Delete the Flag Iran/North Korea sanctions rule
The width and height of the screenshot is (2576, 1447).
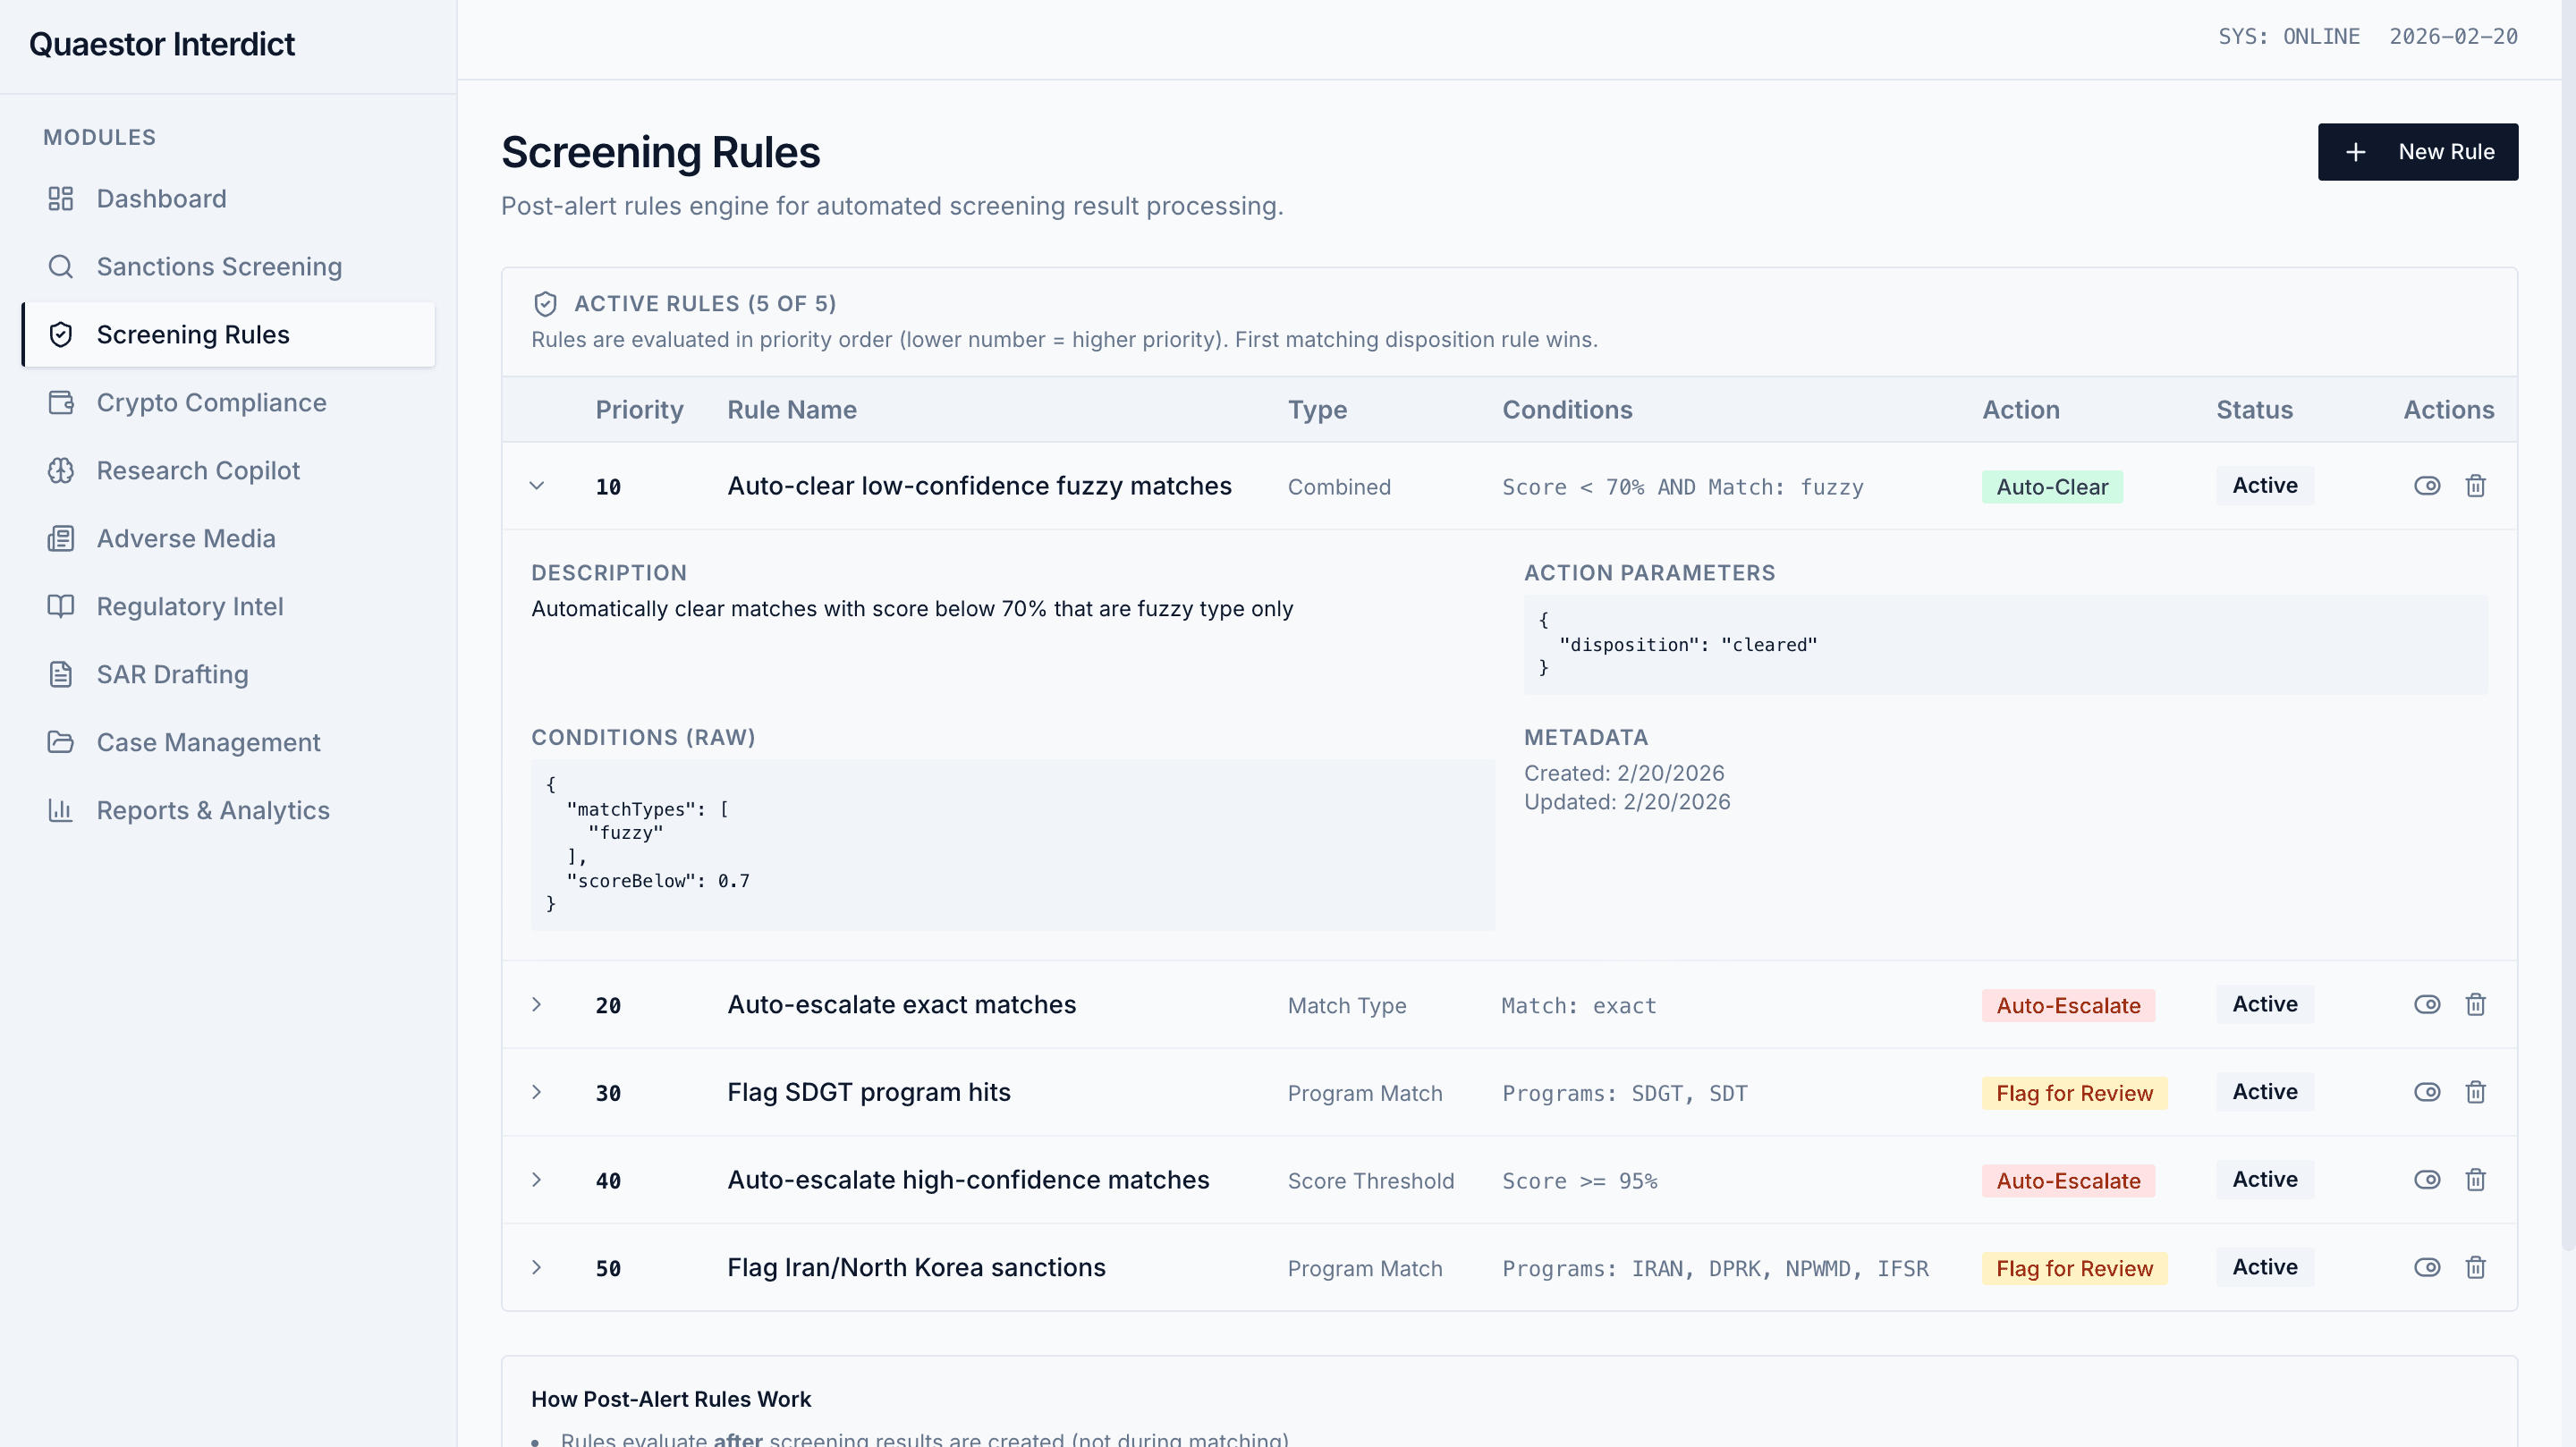2475,1267
